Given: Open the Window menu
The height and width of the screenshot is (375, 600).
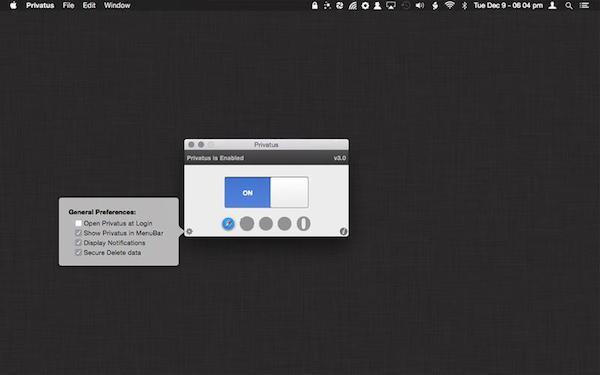Looking at the screenshot, I should click(117, 5).
